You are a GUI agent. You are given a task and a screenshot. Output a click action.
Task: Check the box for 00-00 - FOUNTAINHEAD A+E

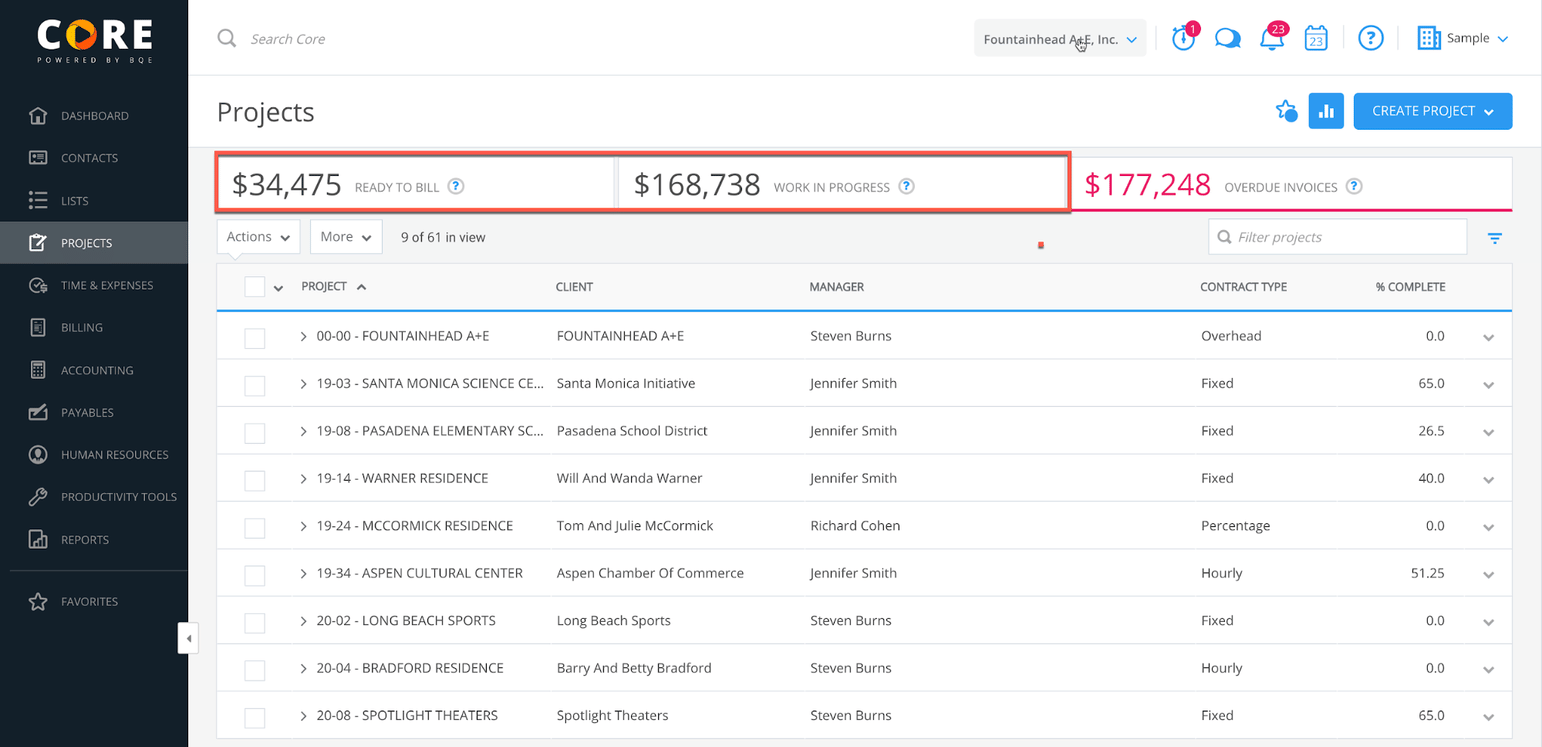(x=255, y=338)
